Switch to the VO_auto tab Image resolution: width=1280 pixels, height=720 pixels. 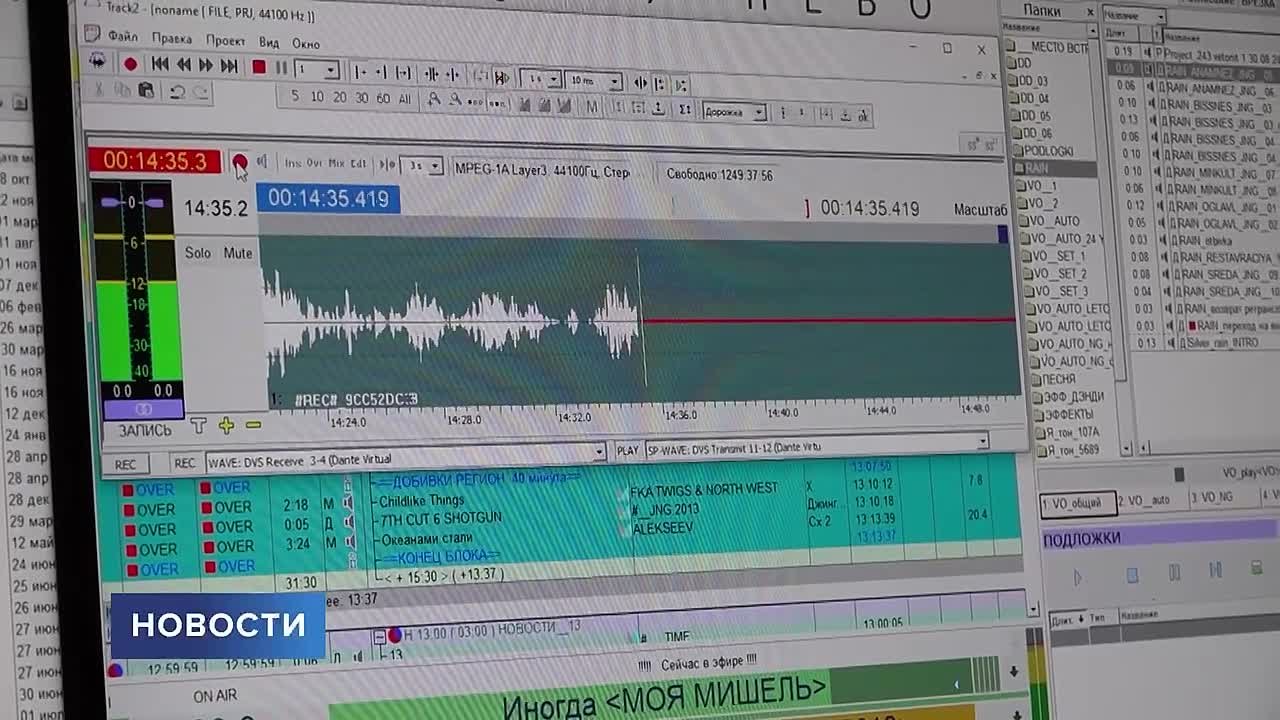tap(1148, 499)
